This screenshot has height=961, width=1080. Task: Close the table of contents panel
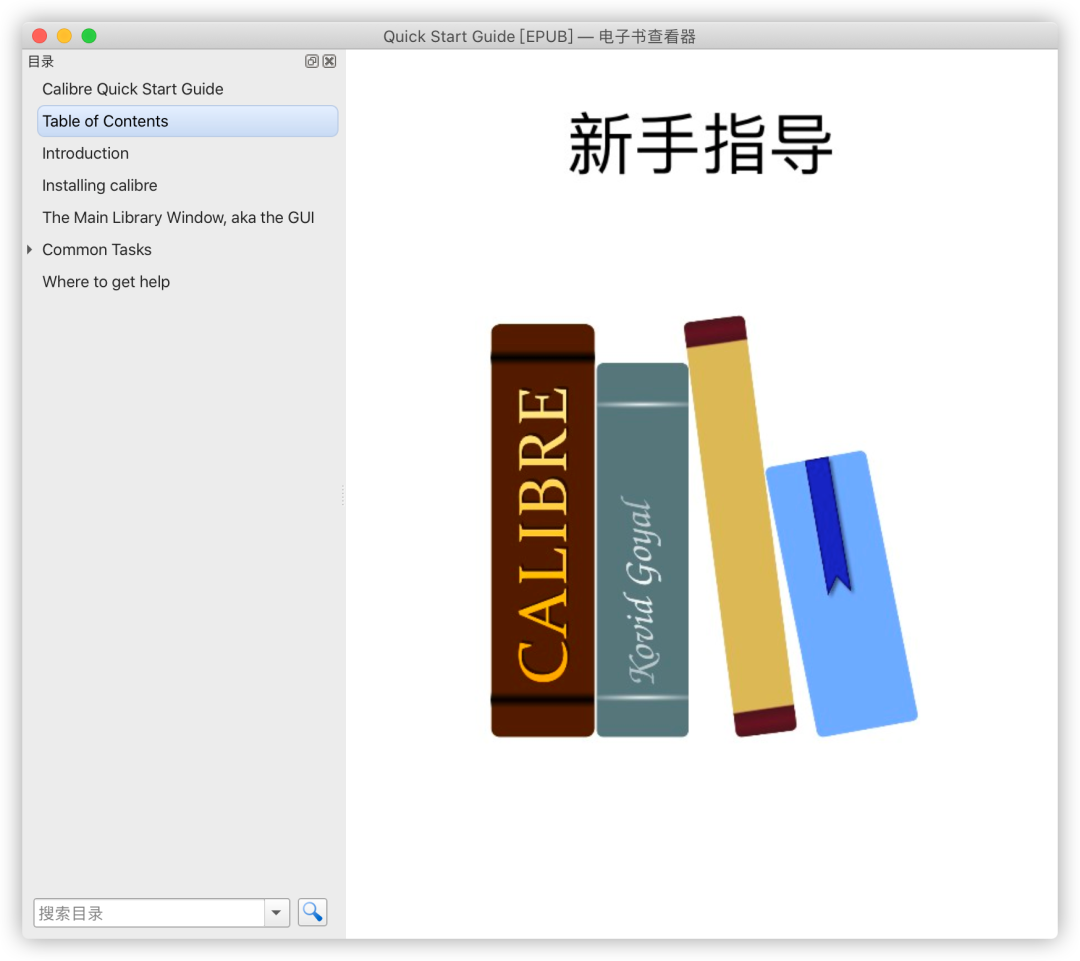(330, 61)
